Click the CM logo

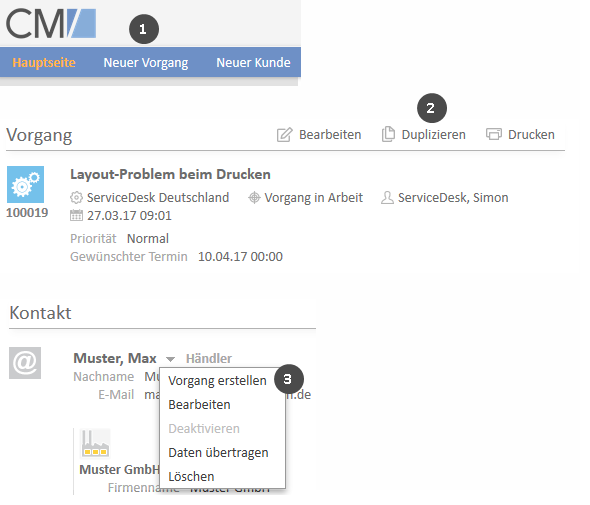point(51,24)
